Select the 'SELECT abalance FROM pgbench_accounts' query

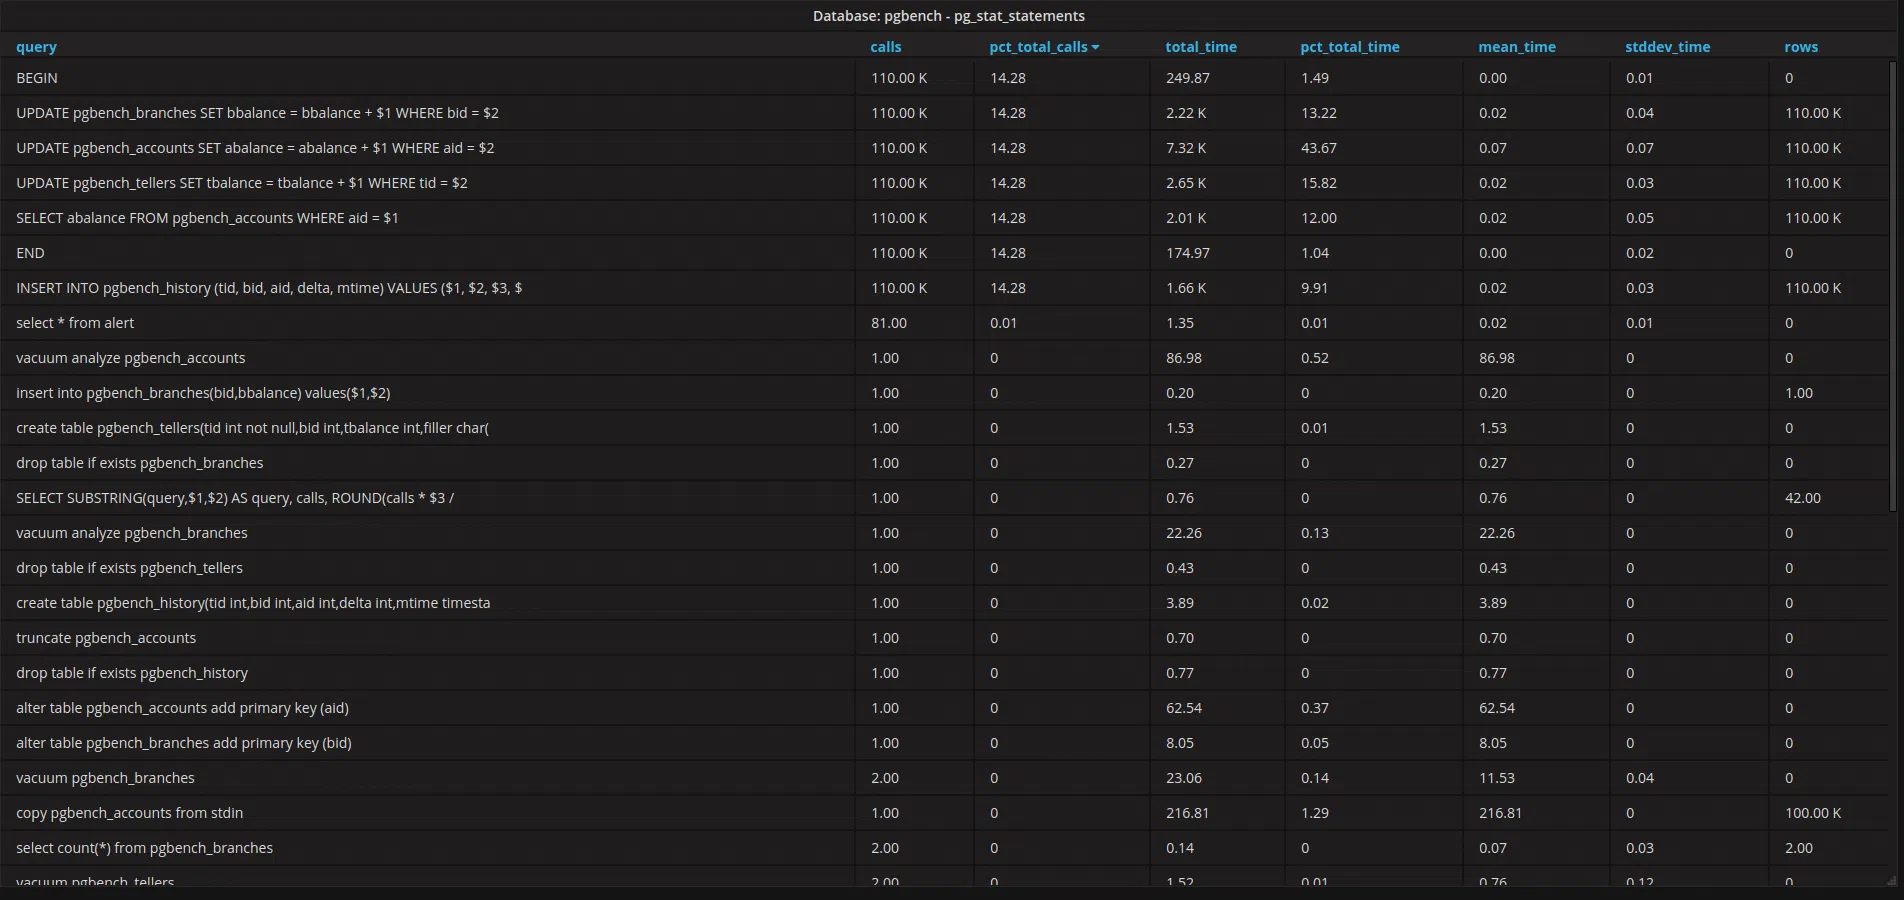click(207, 218)
